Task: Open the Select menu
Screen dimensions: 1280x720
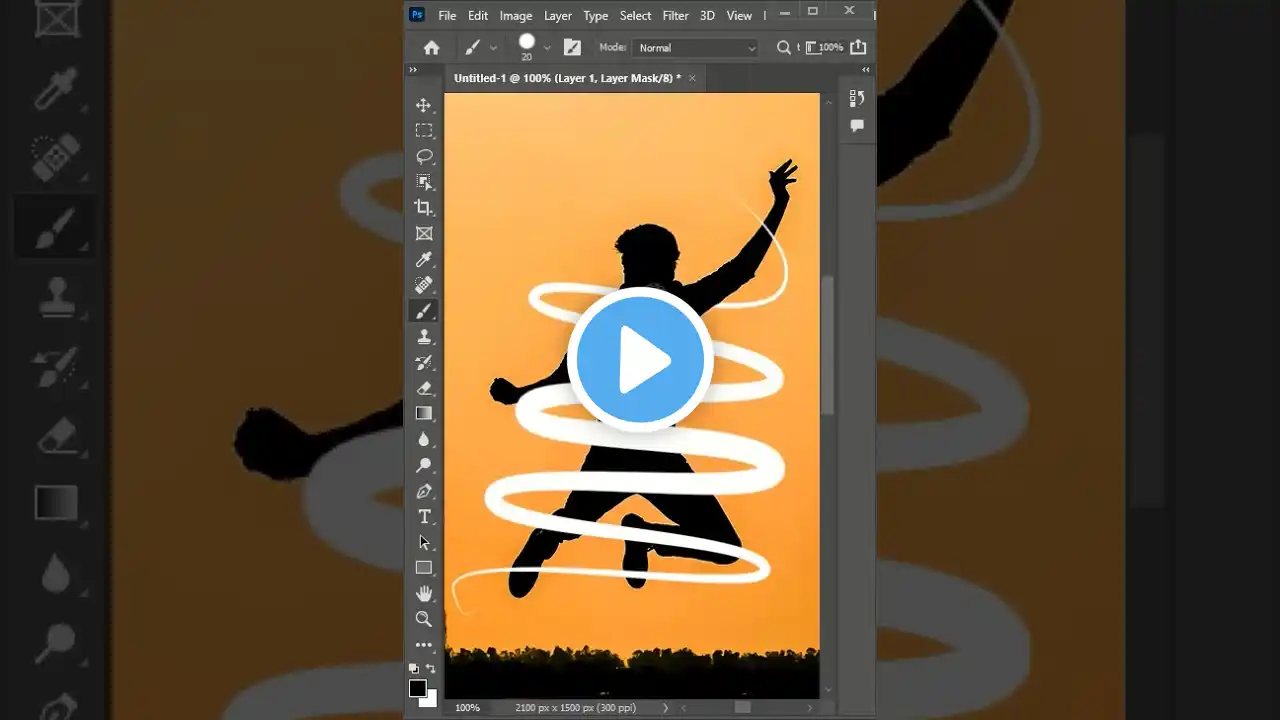Action: tap(635, 15)
